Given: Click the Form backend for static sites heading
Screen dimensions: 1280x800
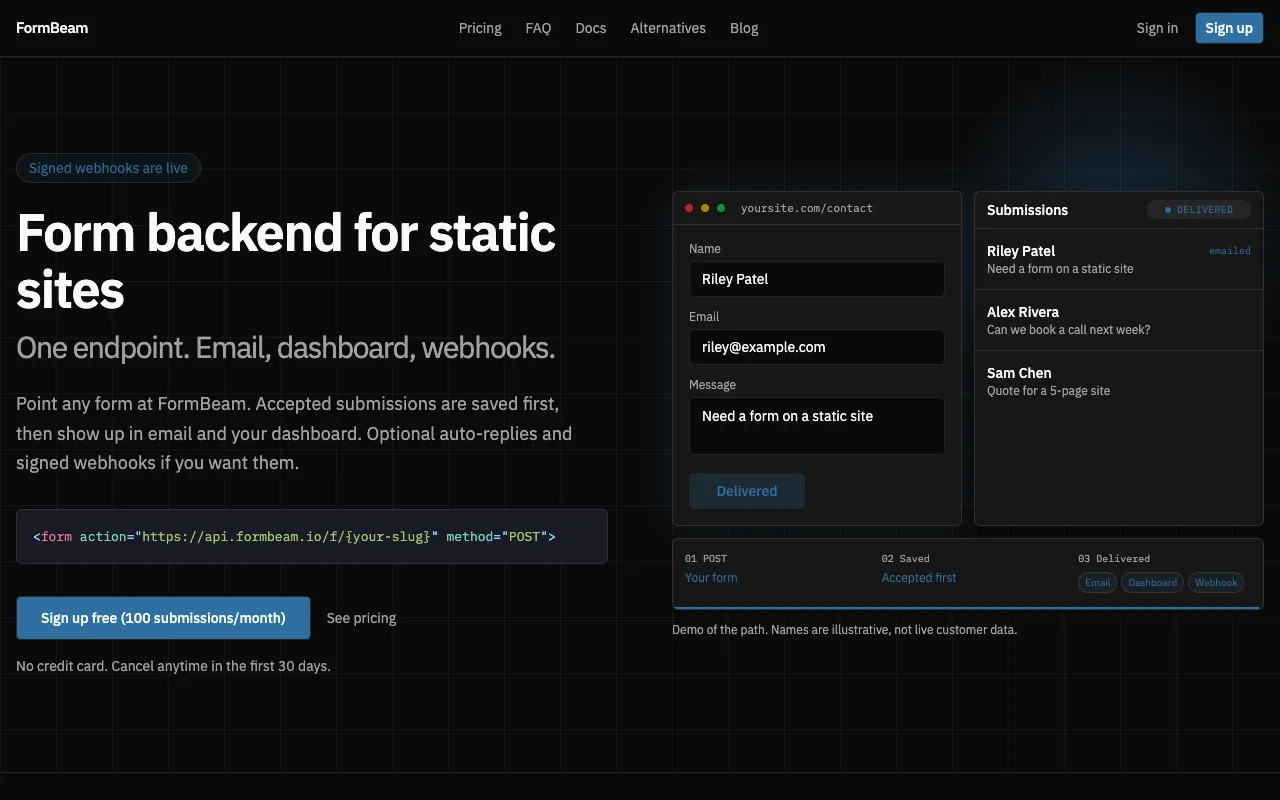Looking at the screenshot, I should (x=286, y=261).
